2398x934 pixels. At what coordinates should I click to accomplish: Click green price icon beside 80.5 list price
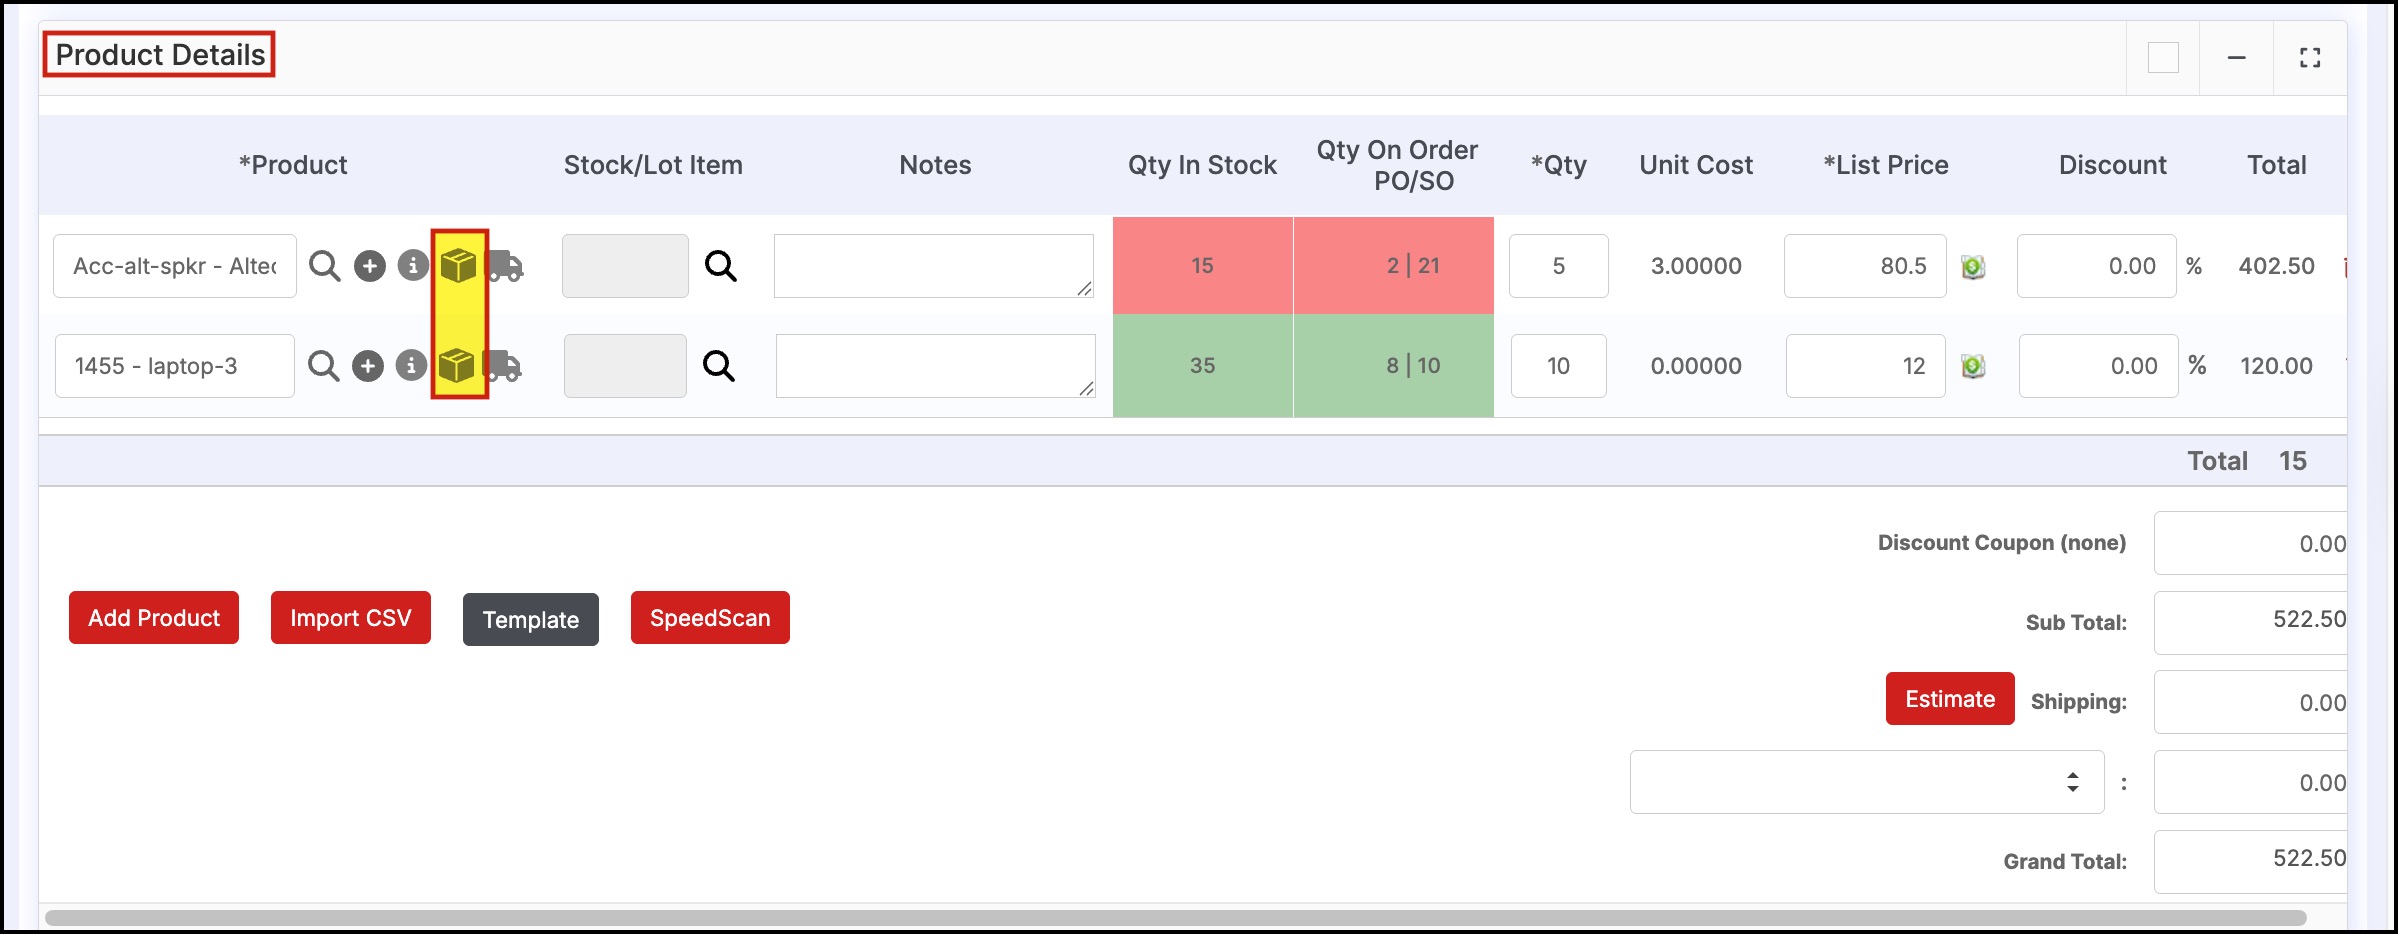(x=1973, y=267)
